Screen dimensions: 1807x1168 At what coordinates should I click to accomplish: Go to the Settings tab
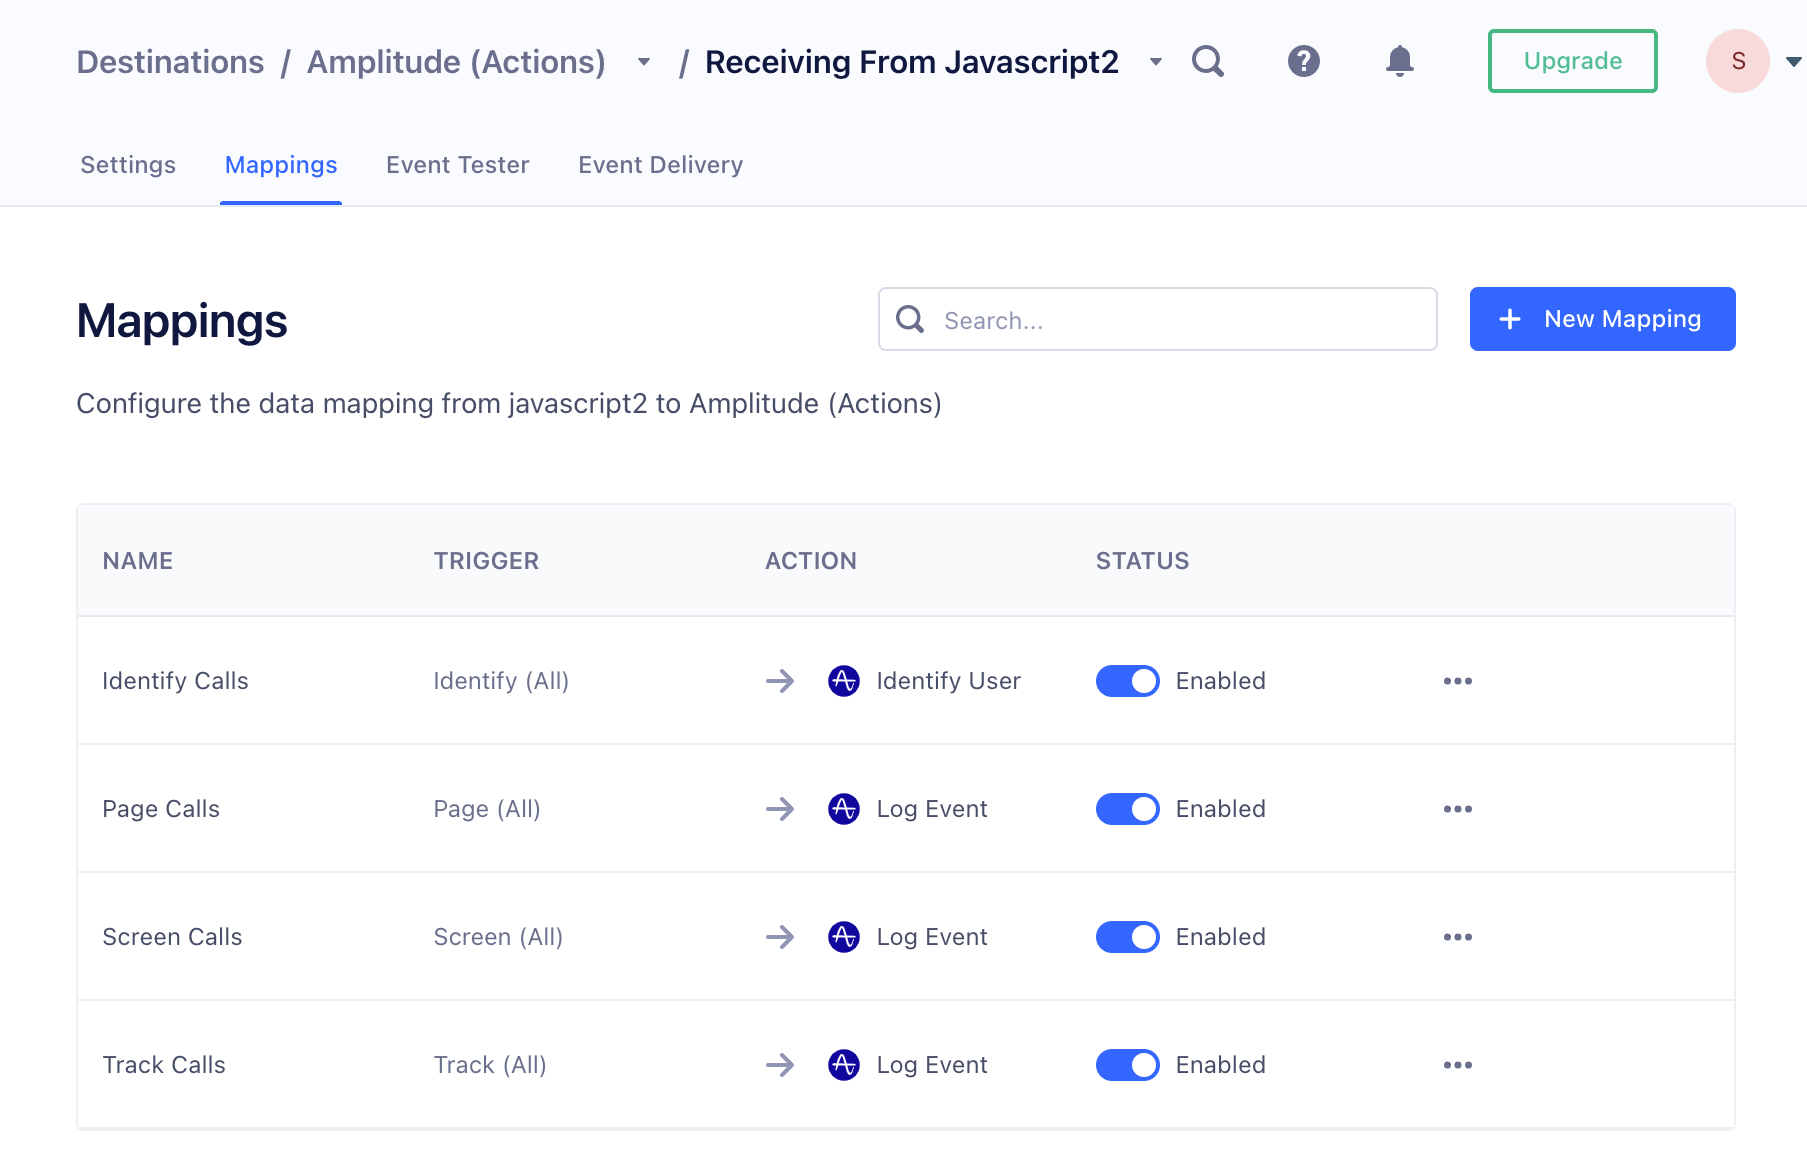(128, 165)
